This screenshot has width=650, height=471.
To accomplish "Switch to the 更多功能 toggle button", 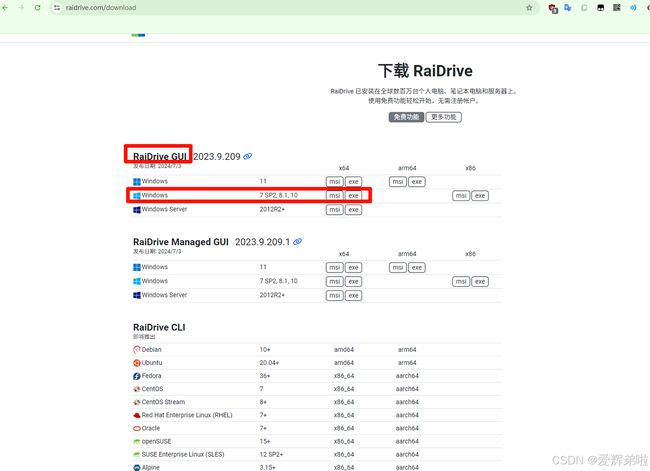I will [x=444, y=117].
